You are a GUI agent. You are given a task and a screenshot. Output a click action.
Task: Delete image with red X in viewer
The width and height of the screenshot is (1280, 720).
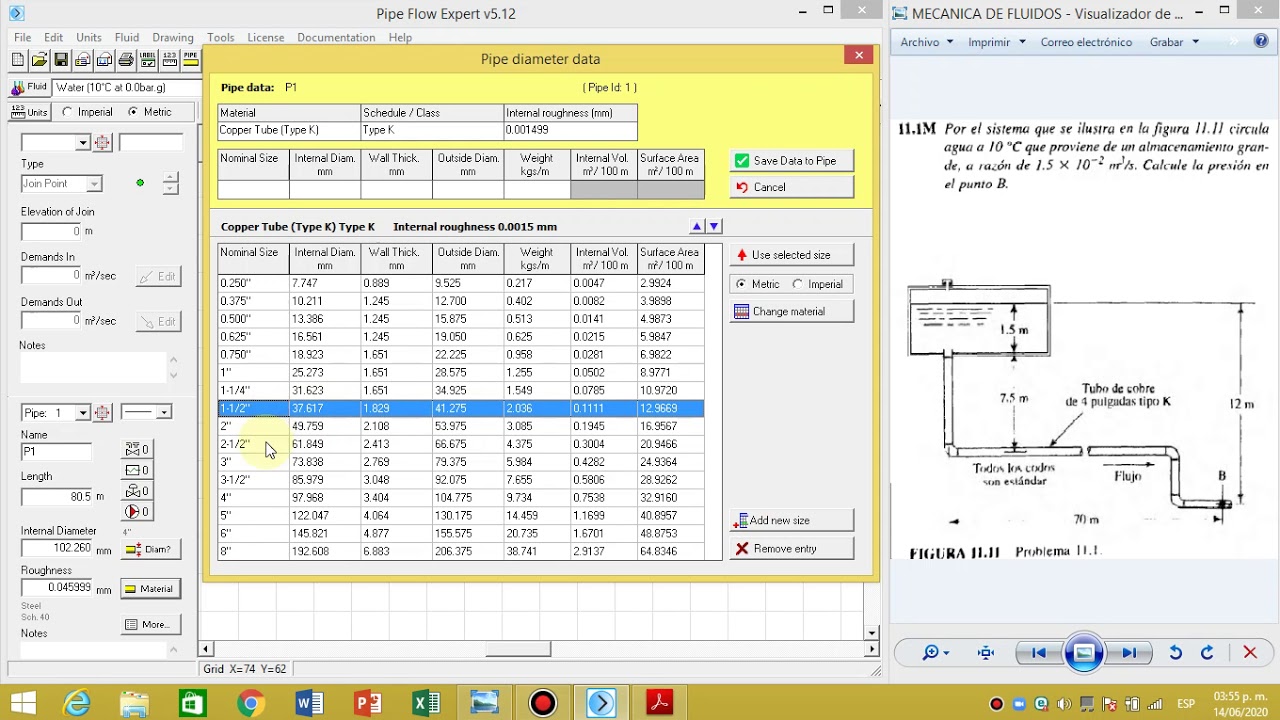[1250, 653]
